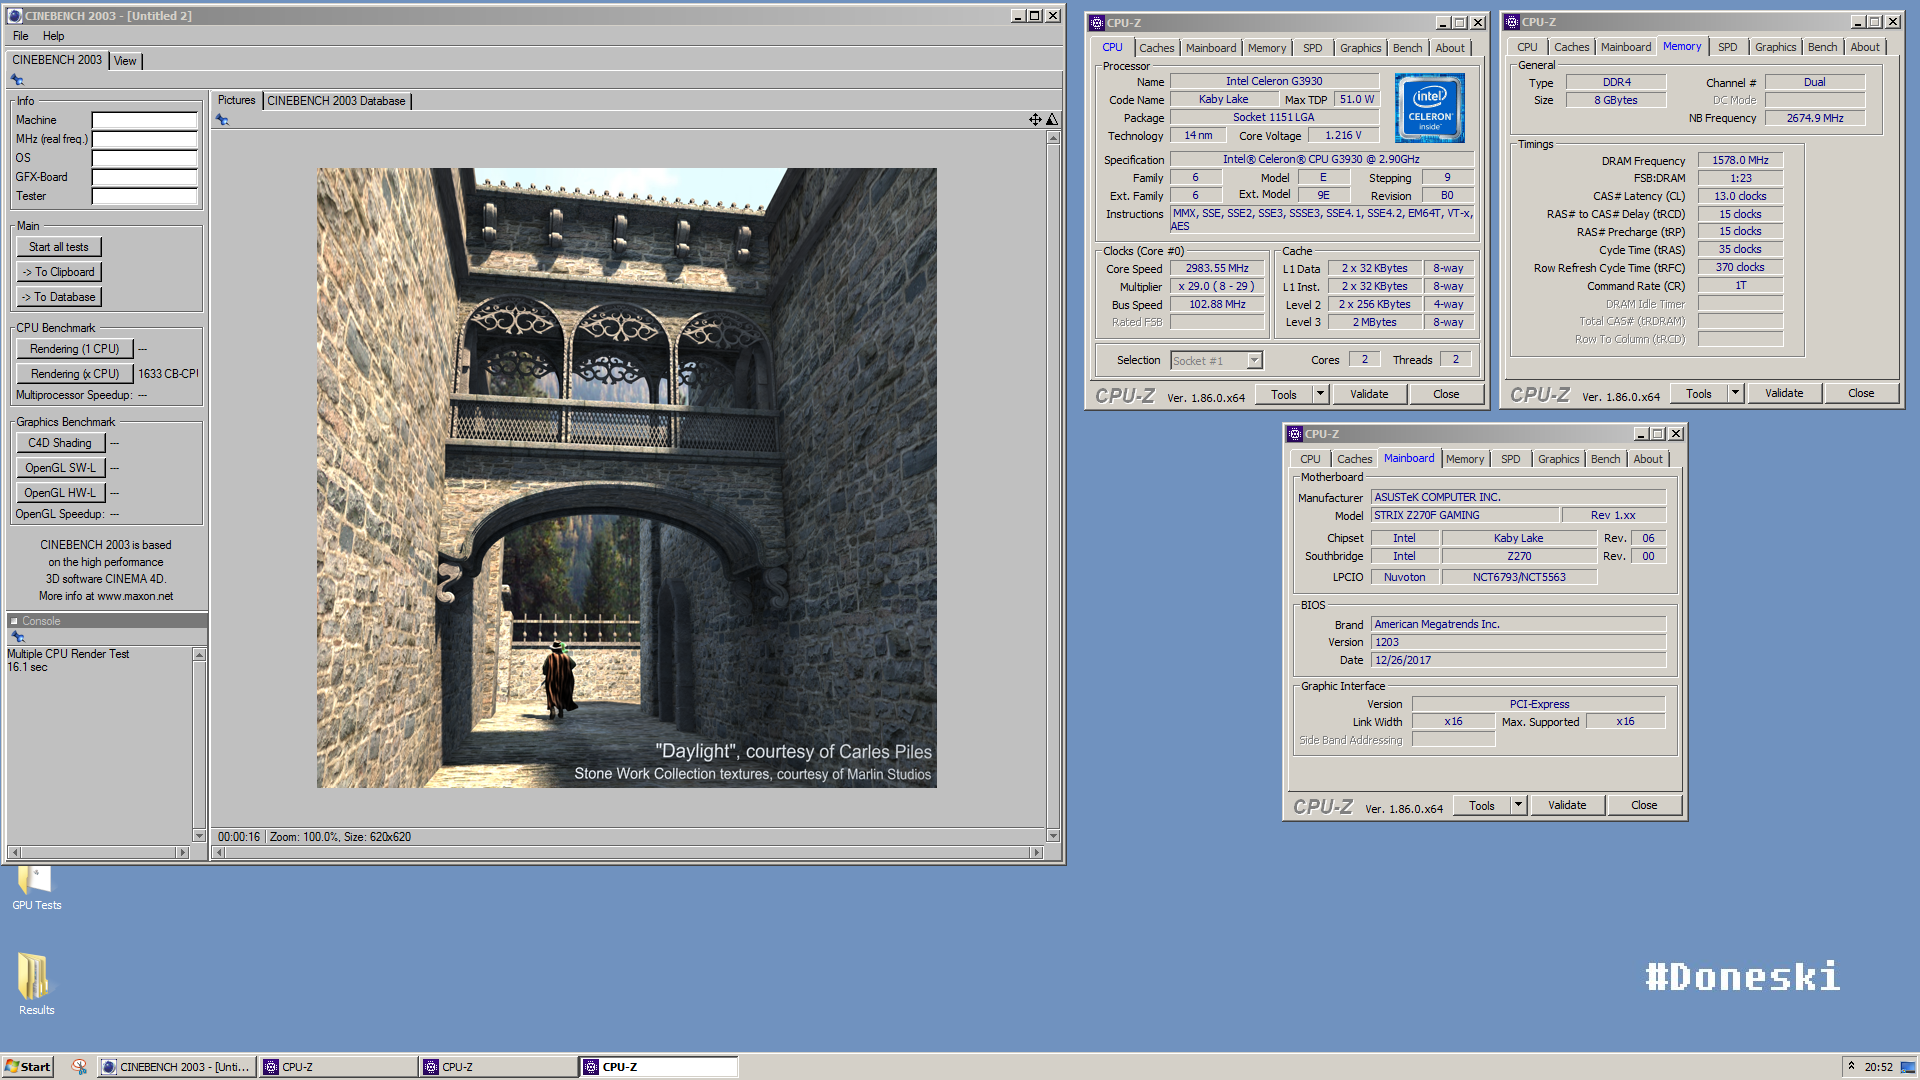The width and height of the screenshot is (1920, 1080).
Task: Open the Socket #1 selection dropdown
Action: 1254,361
